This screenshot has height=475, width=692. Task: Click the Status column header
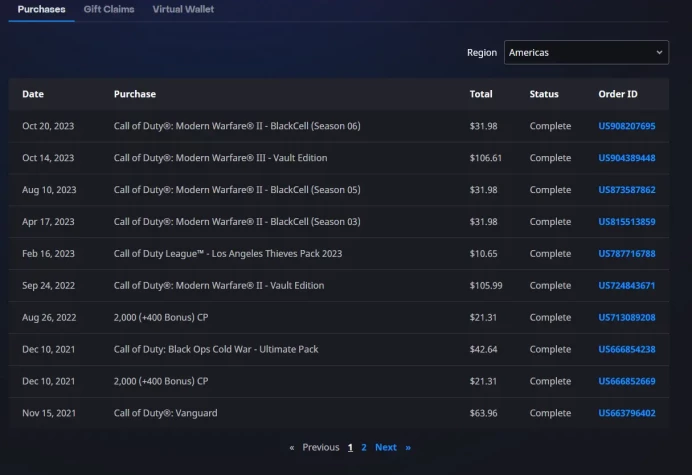(x=544, y=94)
